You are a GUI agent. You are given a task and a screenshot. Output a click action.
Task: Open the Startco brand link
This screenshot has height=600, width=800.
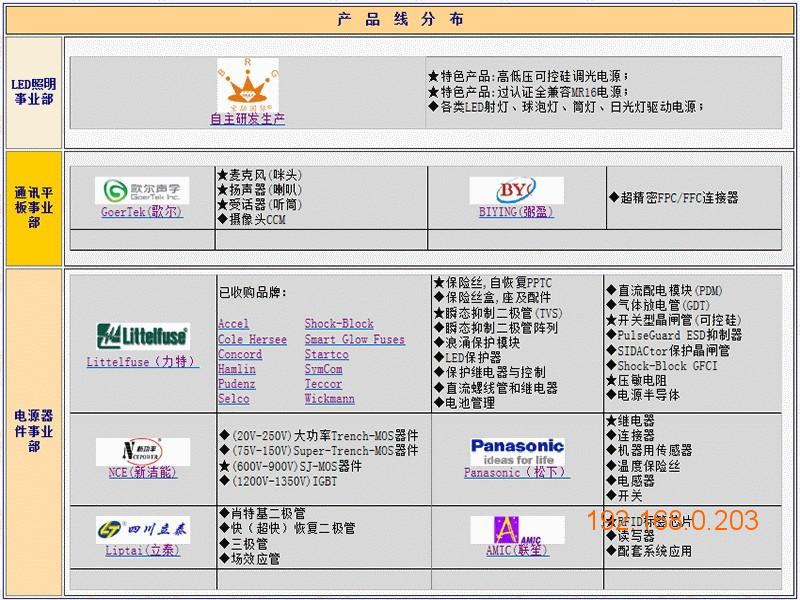(x=327, y=354)
